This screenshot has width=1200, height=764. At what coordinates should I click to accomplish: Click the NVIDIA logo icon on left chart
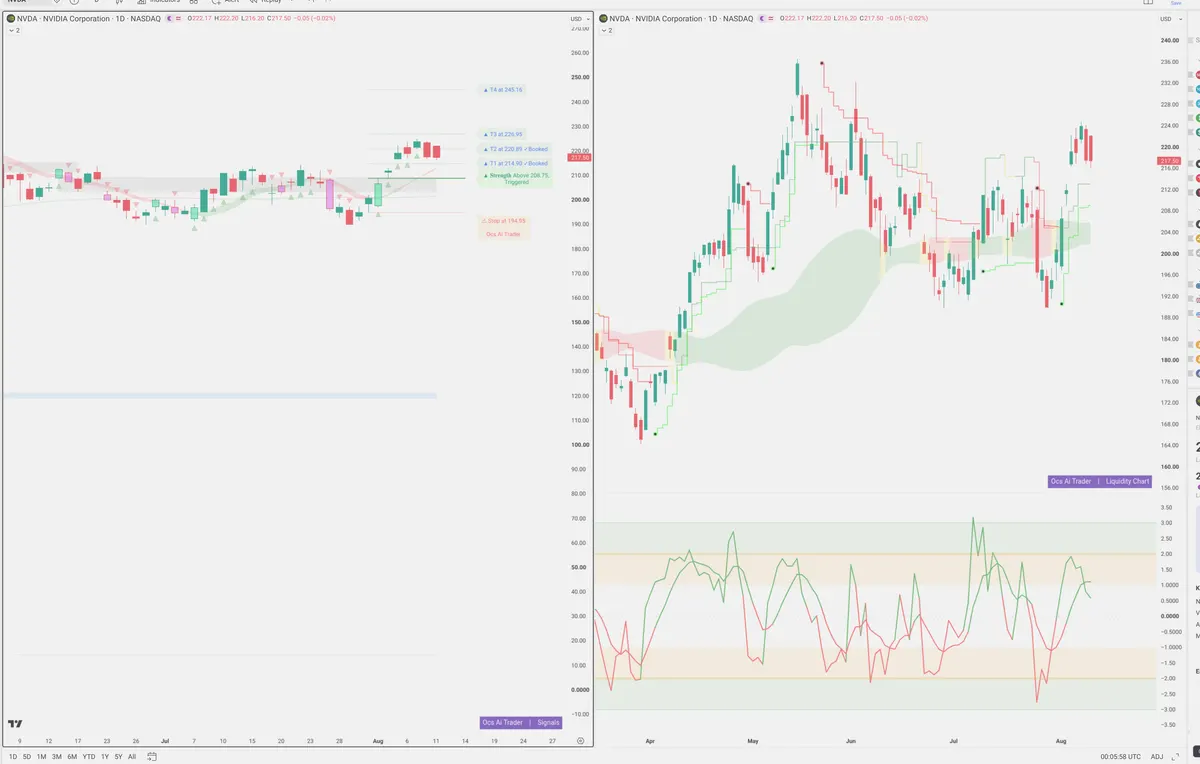10,19
